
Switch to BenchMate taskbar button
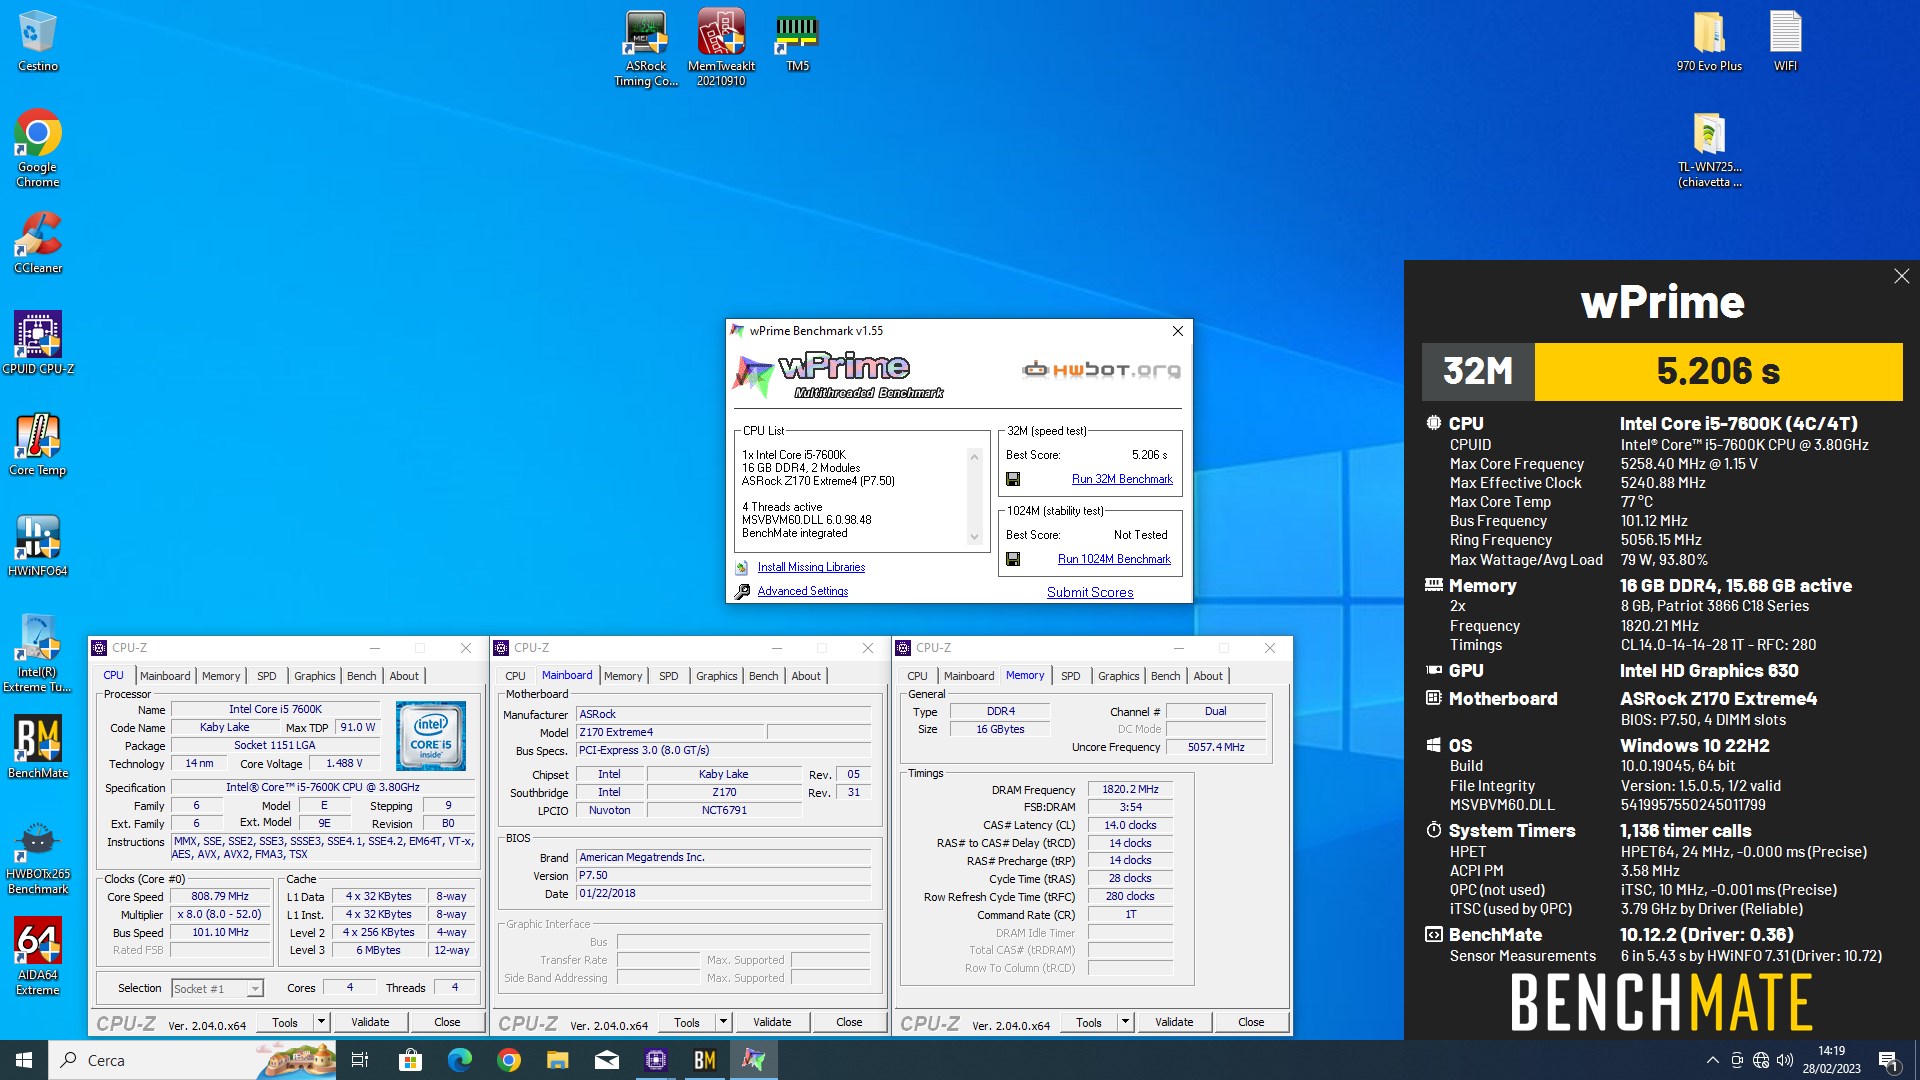point(704,1060)
